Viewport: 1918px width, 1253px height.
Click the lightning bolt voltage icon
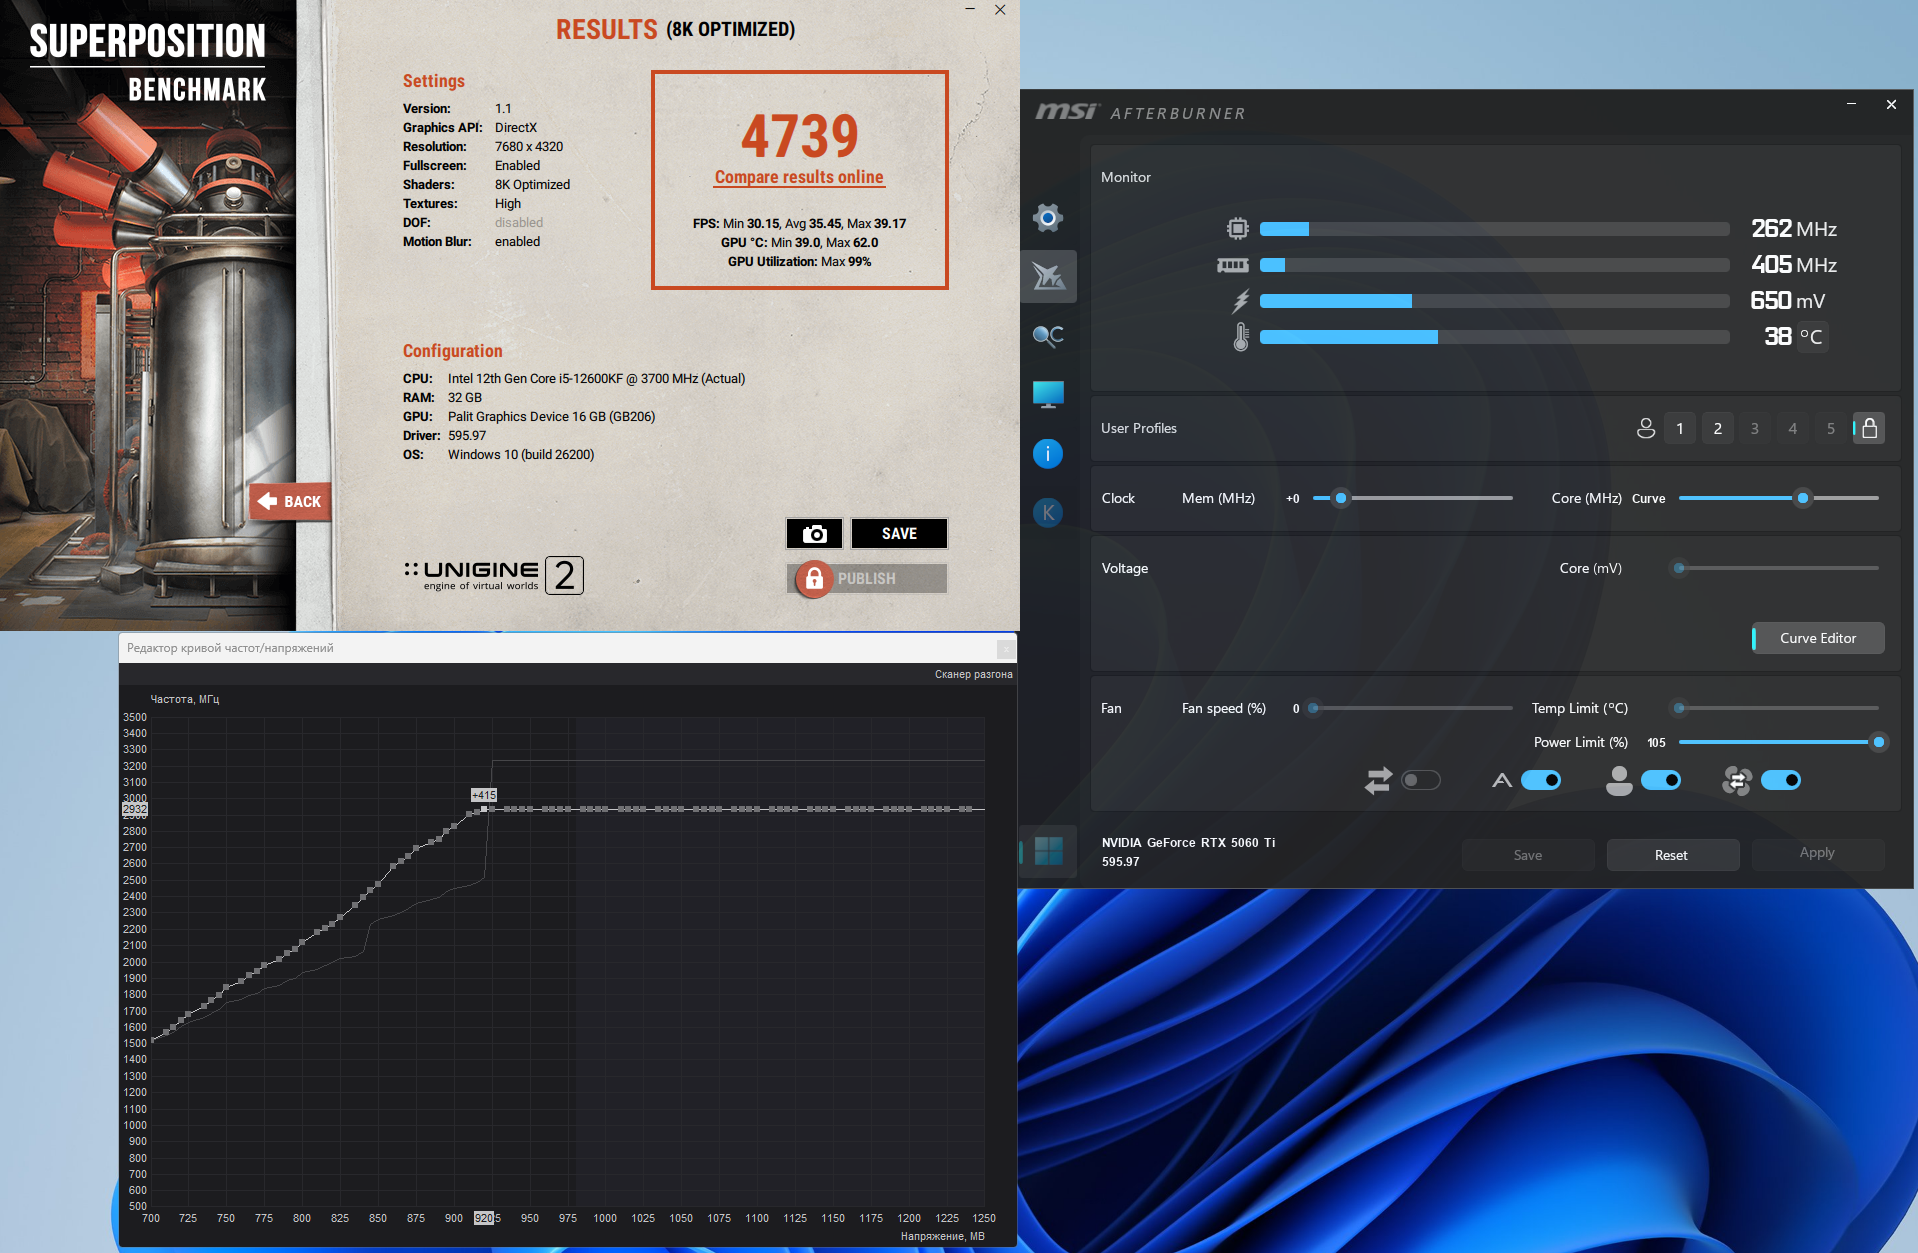pyautogui.click(x=1241, y=301)
